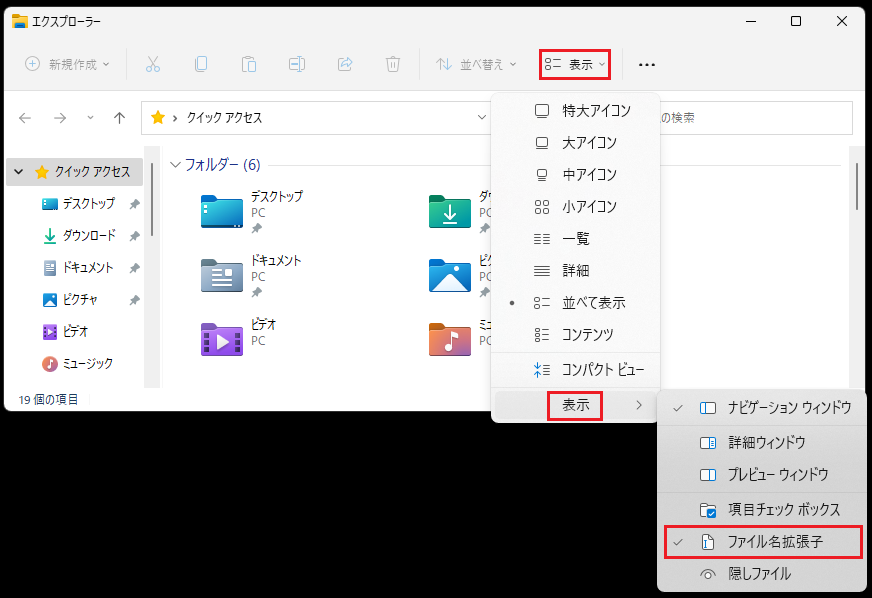Click the Rename icon in toolbar

[297, 64]
